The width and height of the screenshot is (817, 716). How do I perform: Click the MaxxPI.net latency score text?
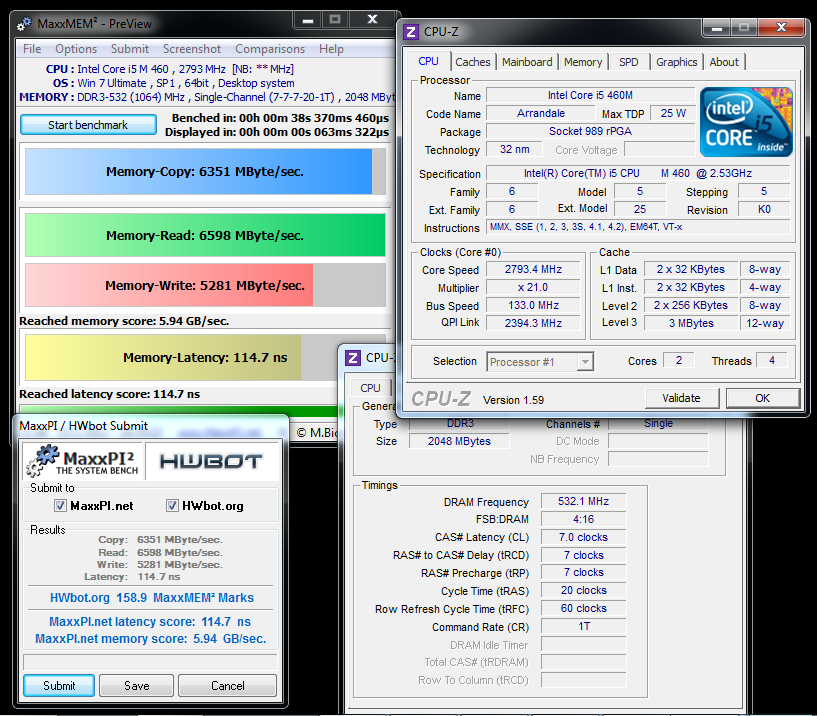150,622
